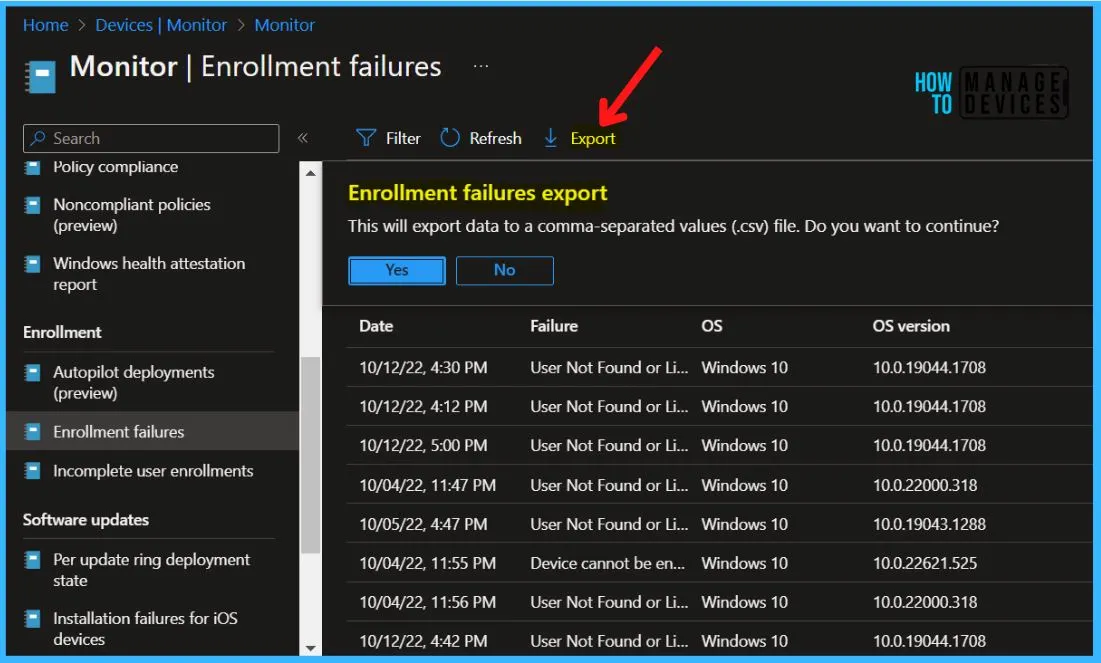Click the Monitor page notebook icon
This screenshot has height=663, width=1101.
pyautogui.click(x=41, y=77)
